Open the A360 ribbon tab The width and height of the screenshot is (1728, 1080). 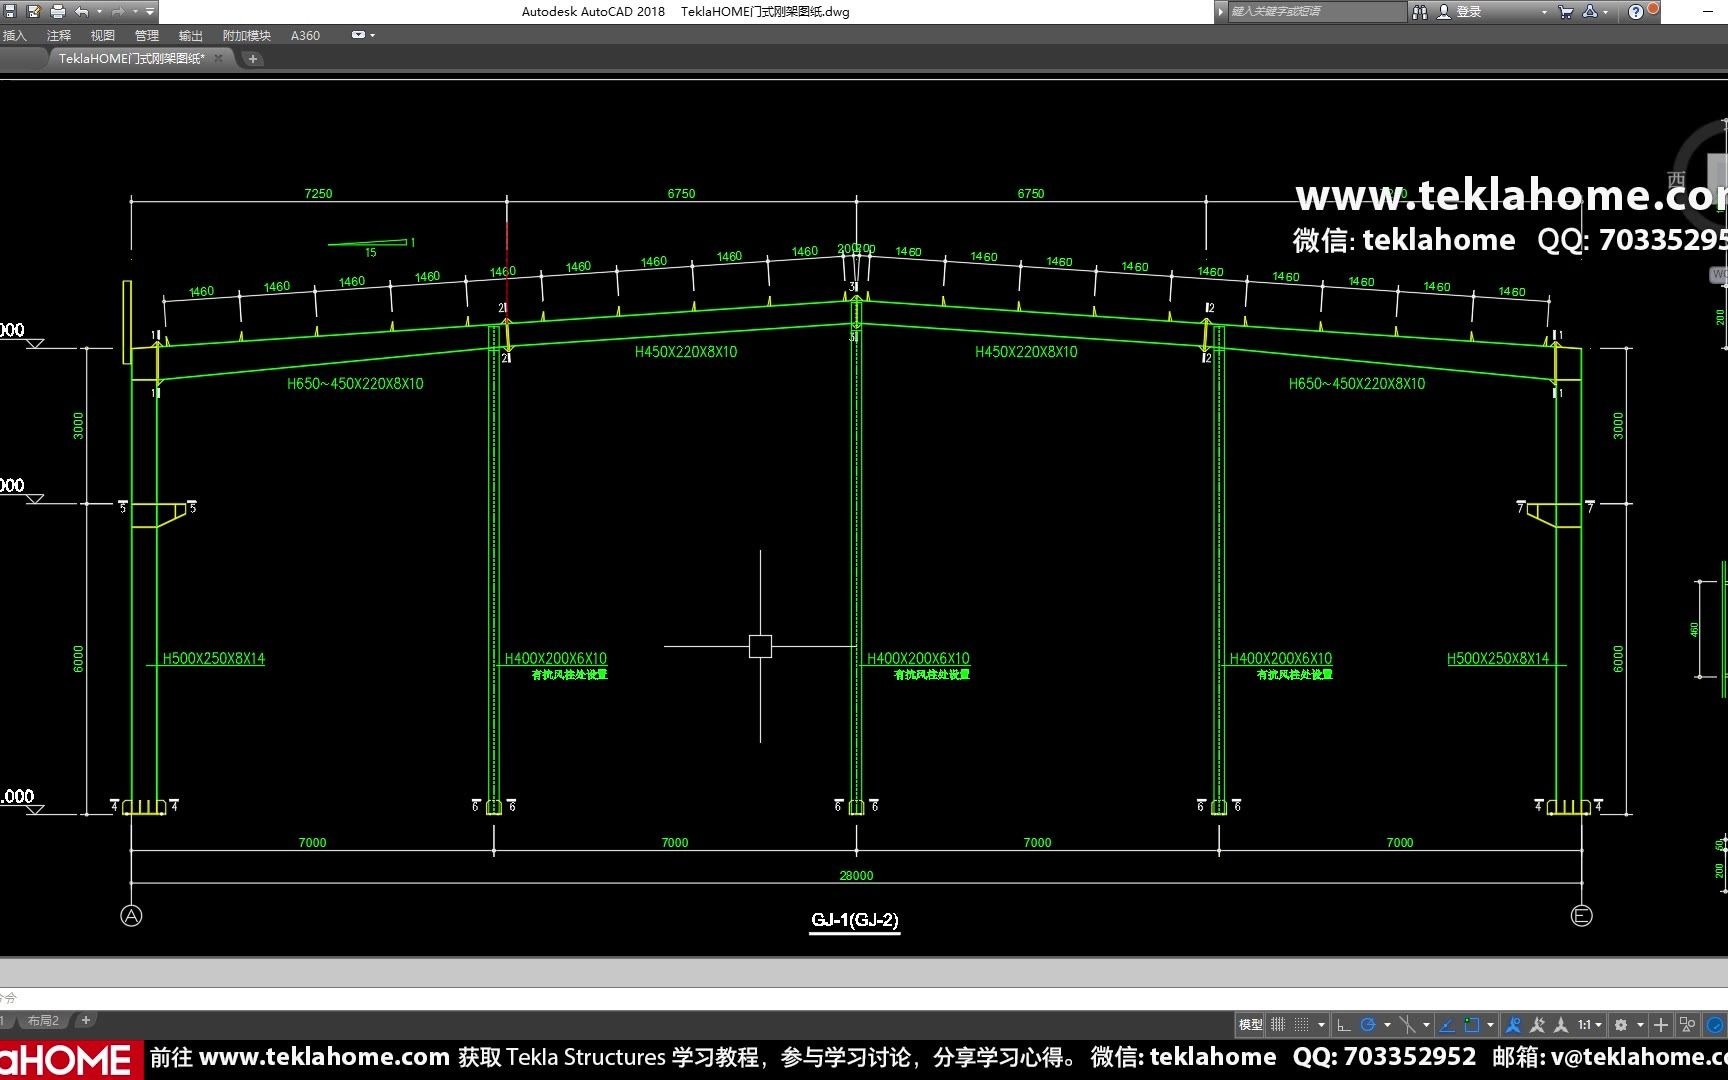point(306,35)
